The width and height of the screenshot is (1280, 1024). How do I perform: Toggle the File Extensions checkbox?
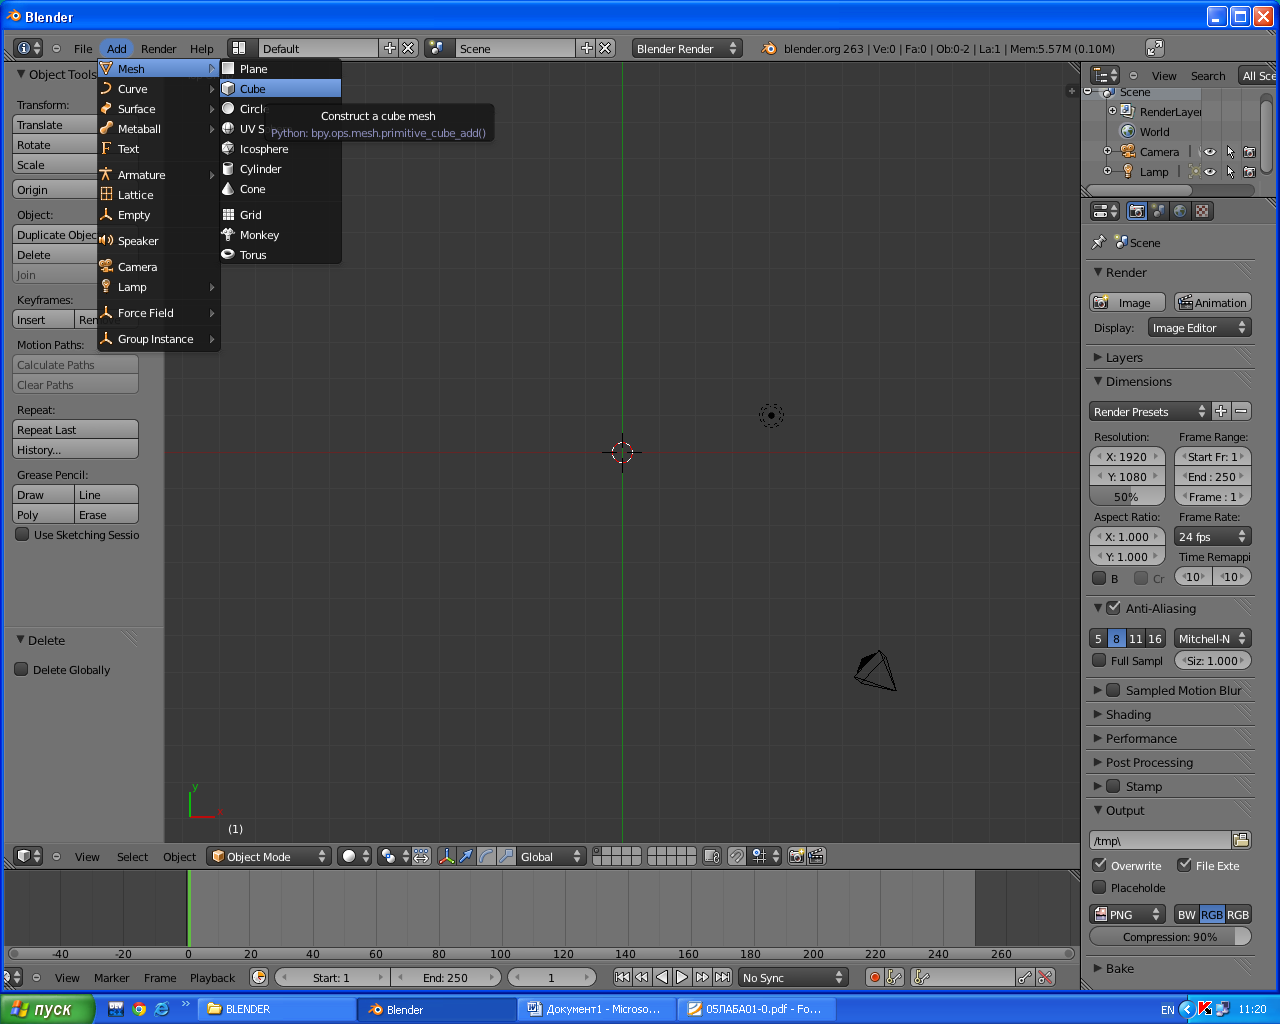1184,865
